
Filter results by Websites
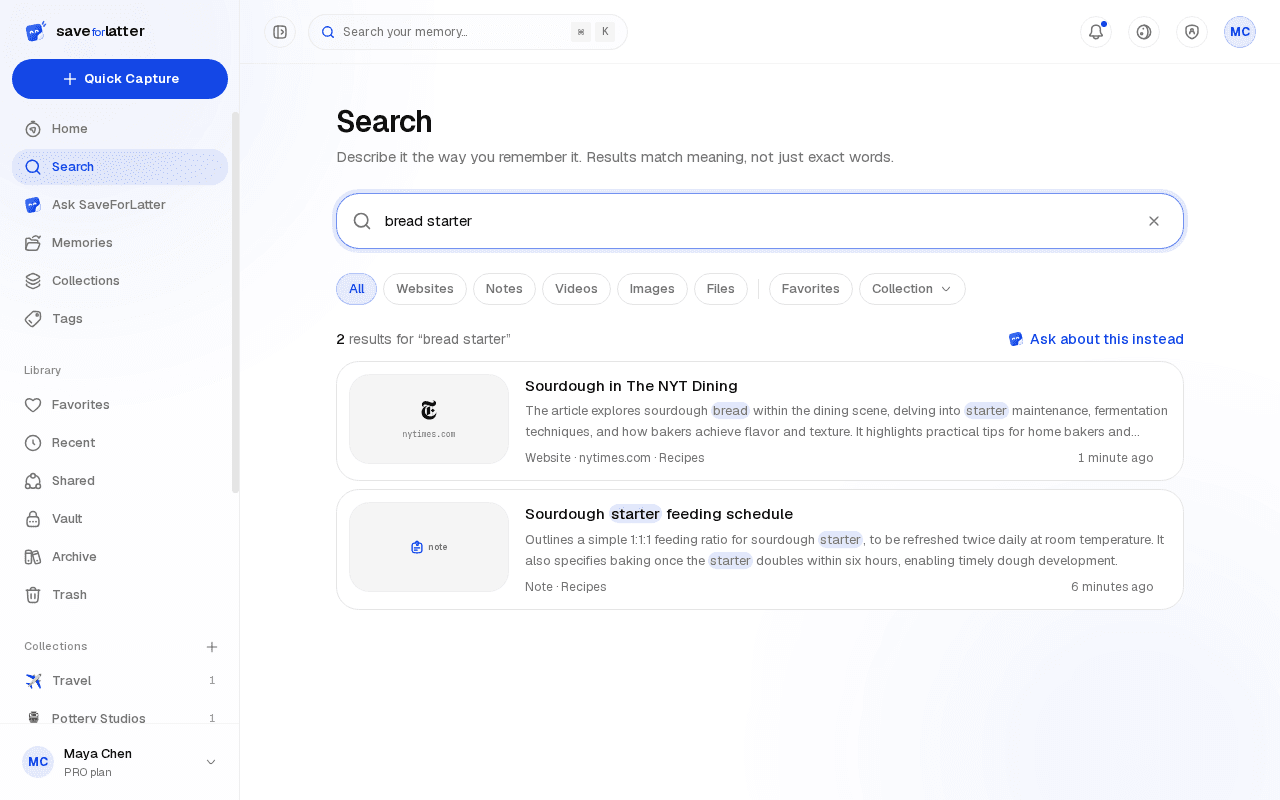click(x=425, y=289)
